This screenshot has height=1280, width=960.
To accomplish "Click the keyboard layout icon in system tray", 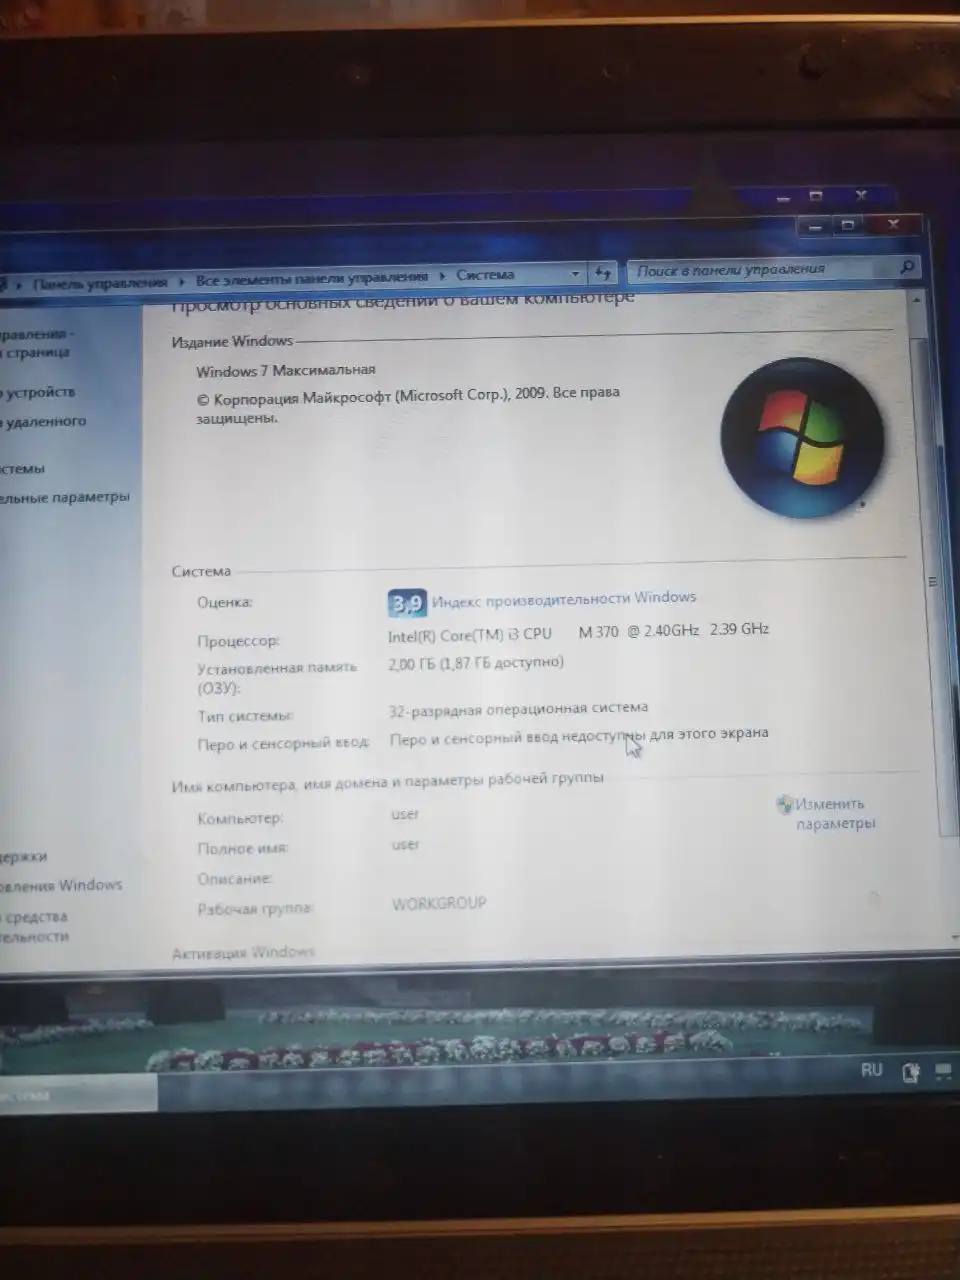I will click(912, 1072).
